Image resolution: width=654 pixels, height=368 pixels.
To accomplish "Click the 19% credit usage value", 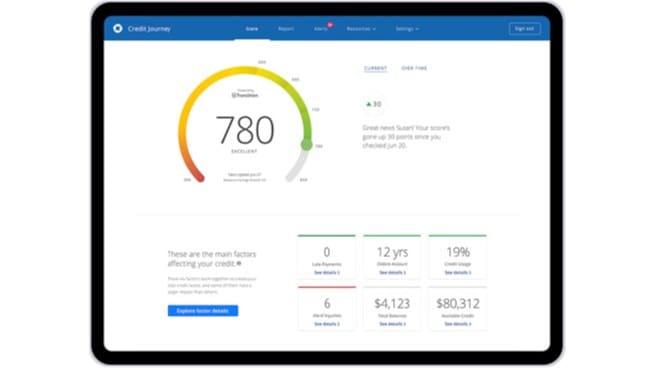I will coord(458,252).
